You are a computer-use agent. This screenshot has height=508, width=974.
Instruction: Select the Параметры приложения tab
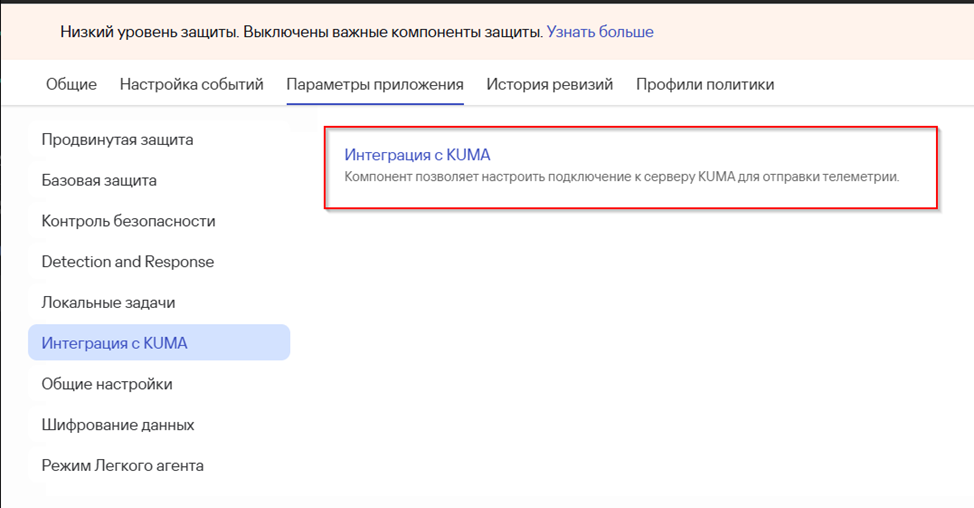coord(375,84)
